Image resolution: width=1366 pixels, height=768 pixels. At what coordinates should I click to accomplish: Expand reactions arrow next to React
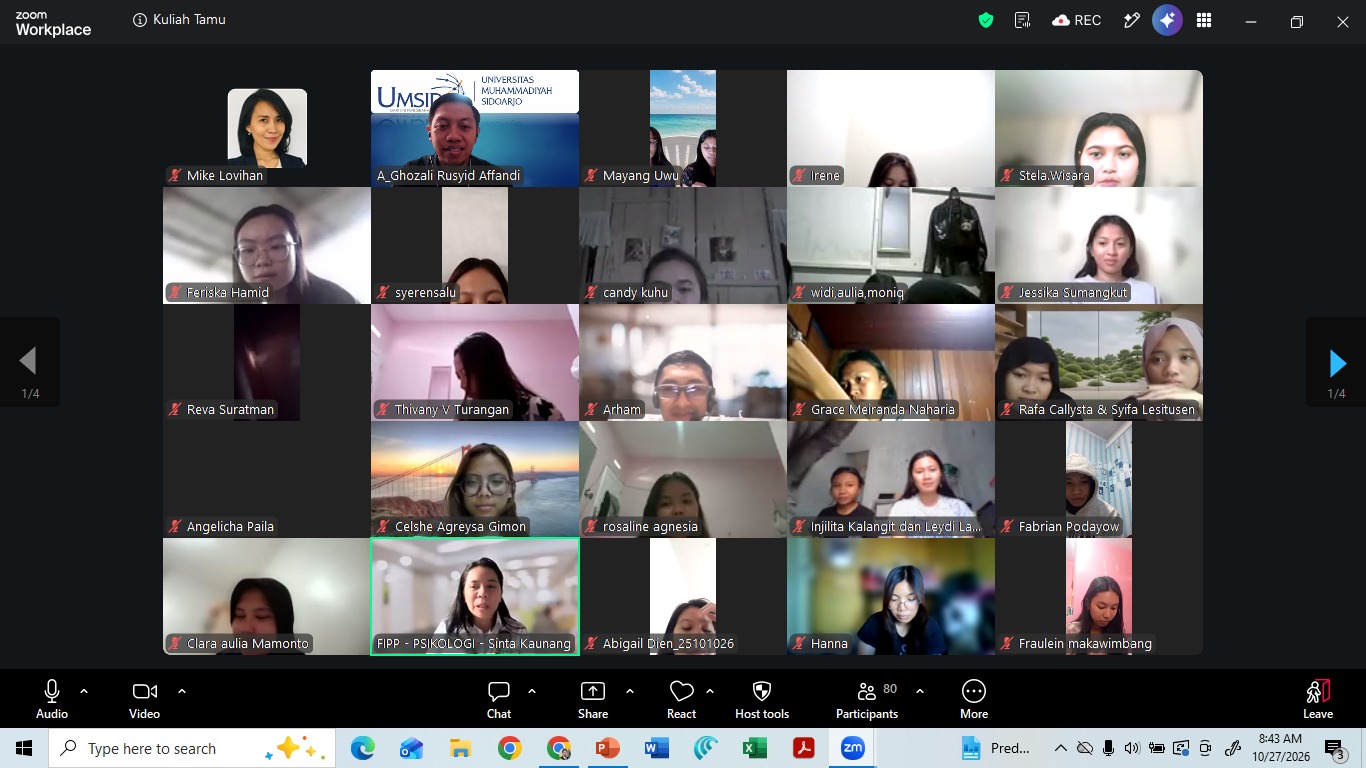[x=710, y=691]
